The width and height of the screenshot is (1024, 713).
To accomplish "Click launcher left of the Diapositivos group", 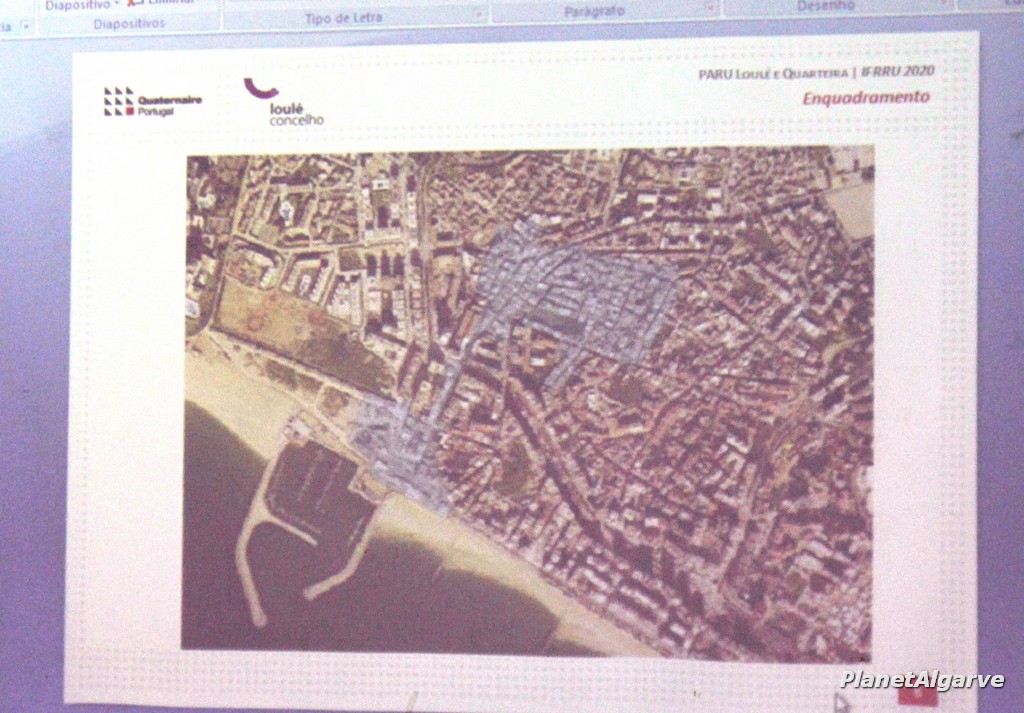I will [x=25, y=24].
